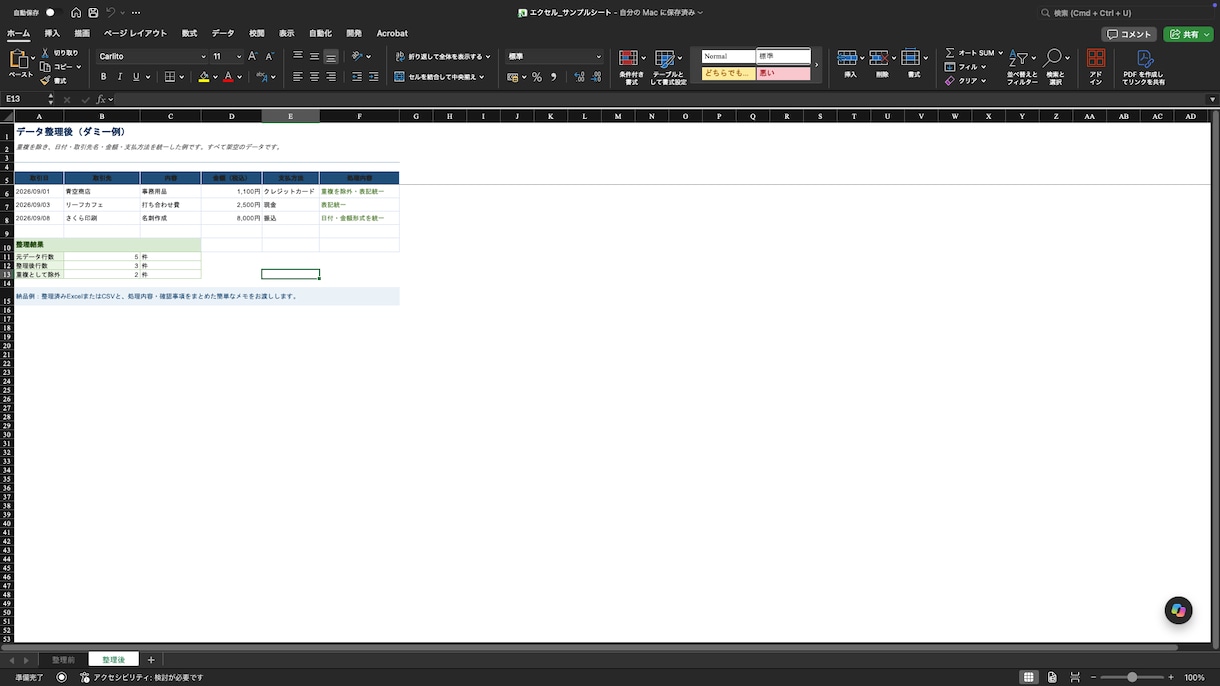Expand the wrap text (折り返して全体を表示する) dropdown
Screen dimensions: 1220x686
point(488,57)
